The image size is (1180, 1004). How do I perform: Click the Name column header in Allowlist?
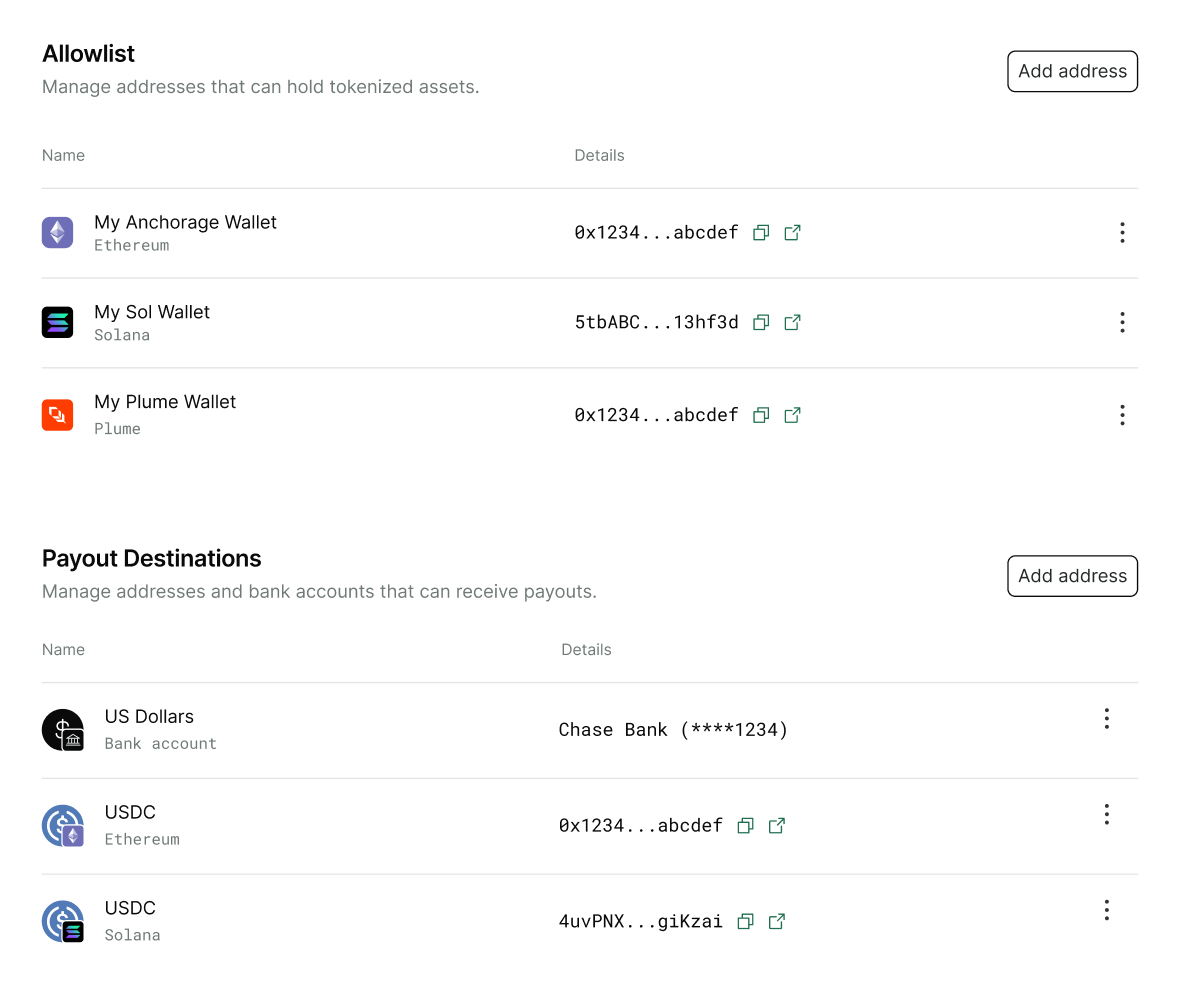[63, 155]
